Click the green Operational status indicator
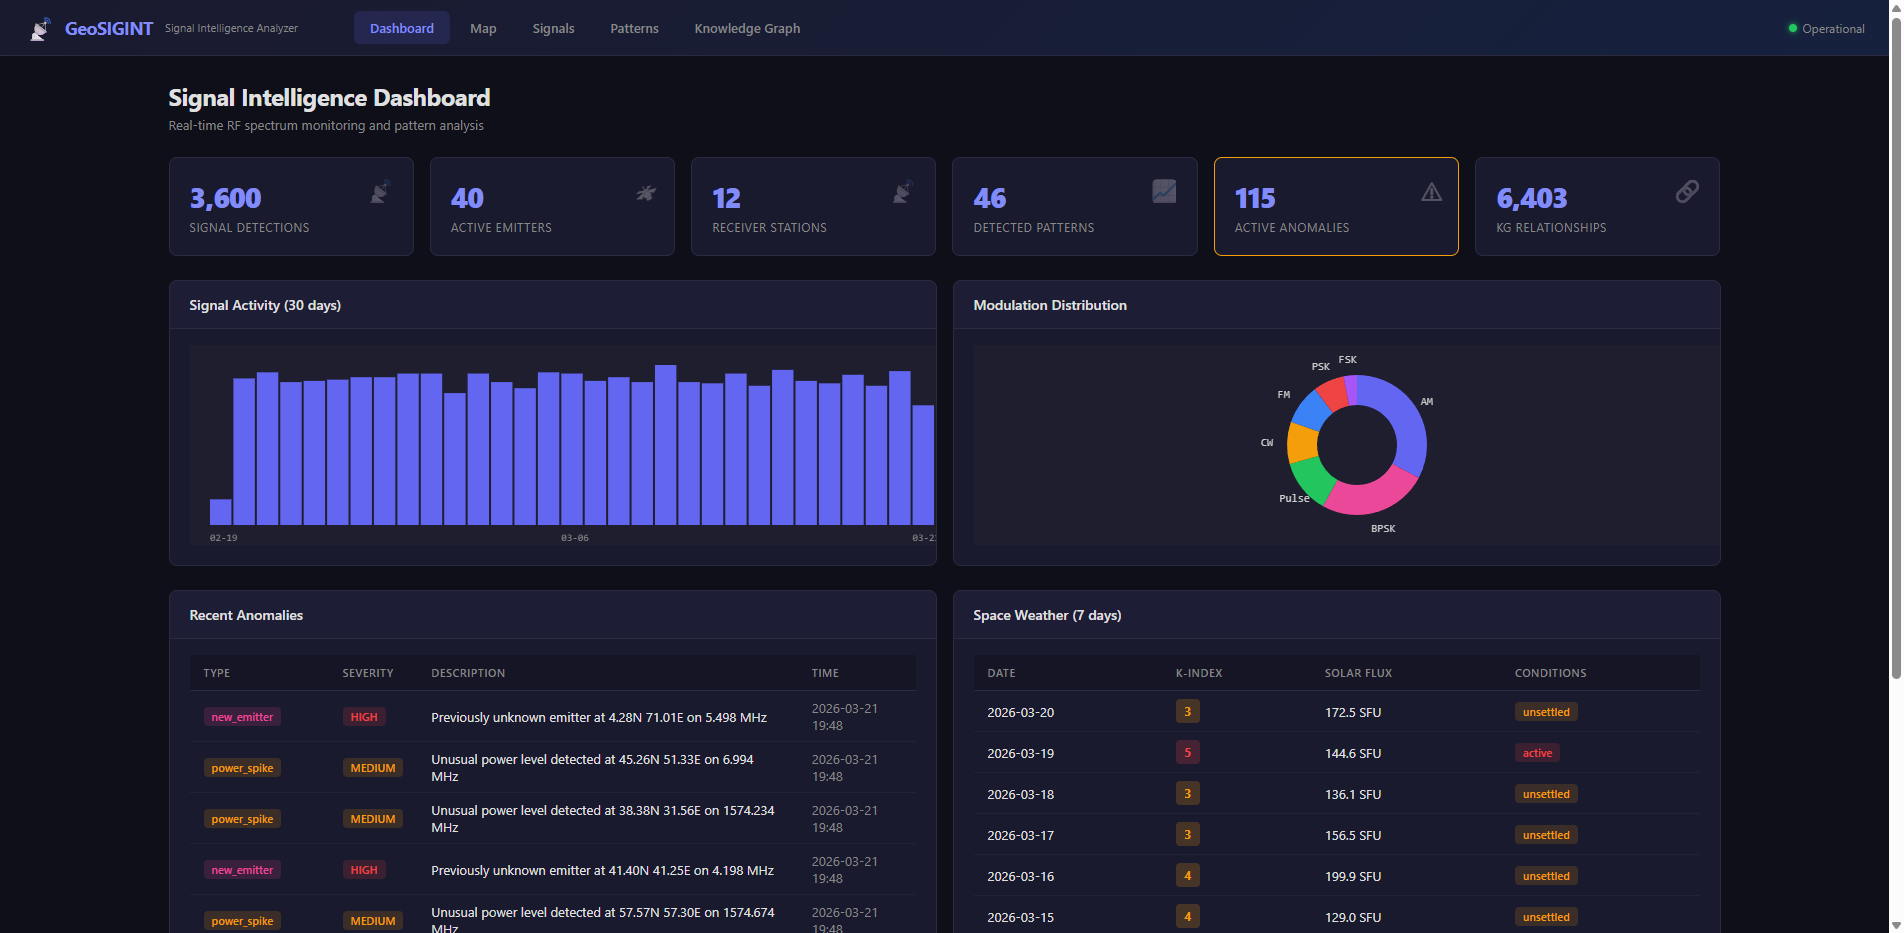The height and width of the screenshot is (933, 1904). tap(1792, 28)
